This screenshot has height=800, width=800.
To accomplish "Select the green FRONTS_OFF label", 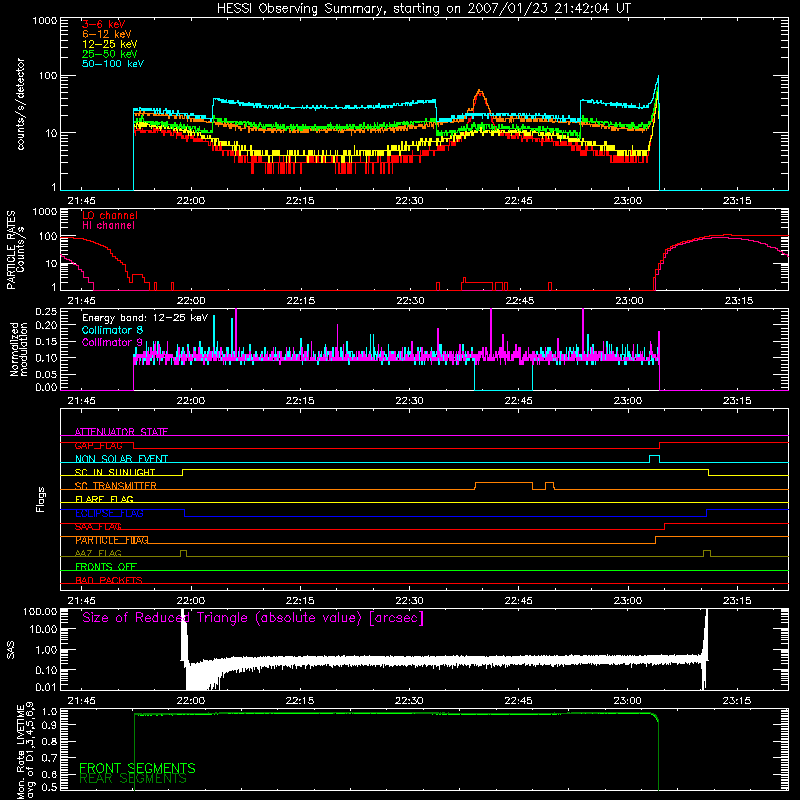I will coord(106,567).
